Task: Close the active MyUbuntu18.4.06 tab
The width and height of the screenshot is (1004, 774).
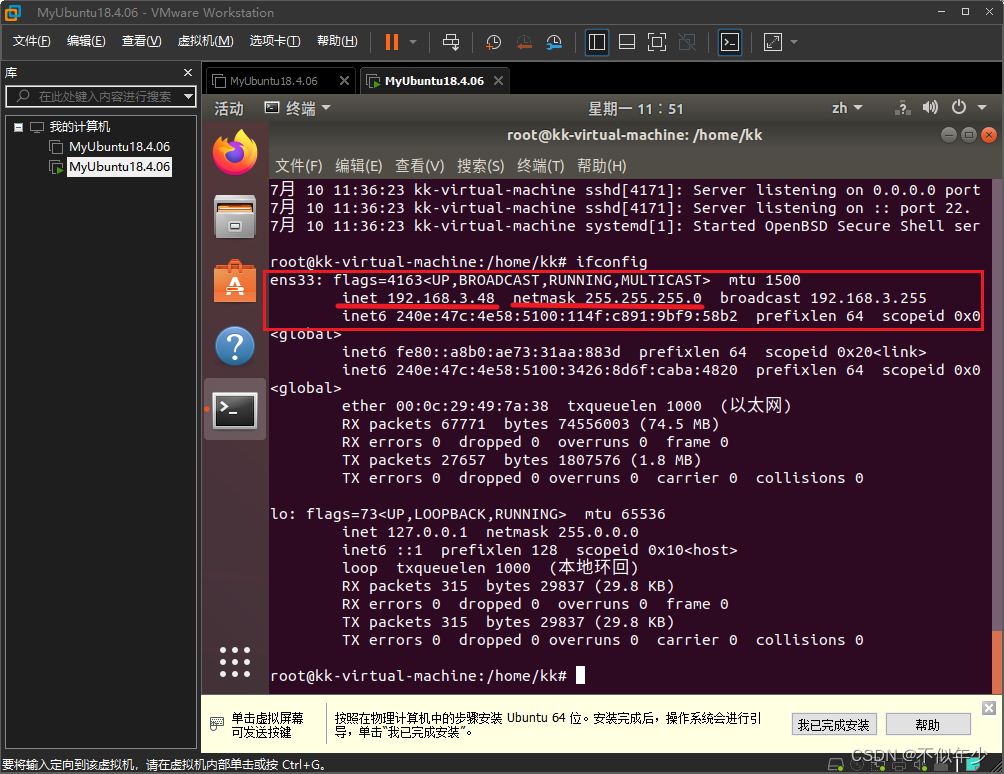Action: pos(498,81)
